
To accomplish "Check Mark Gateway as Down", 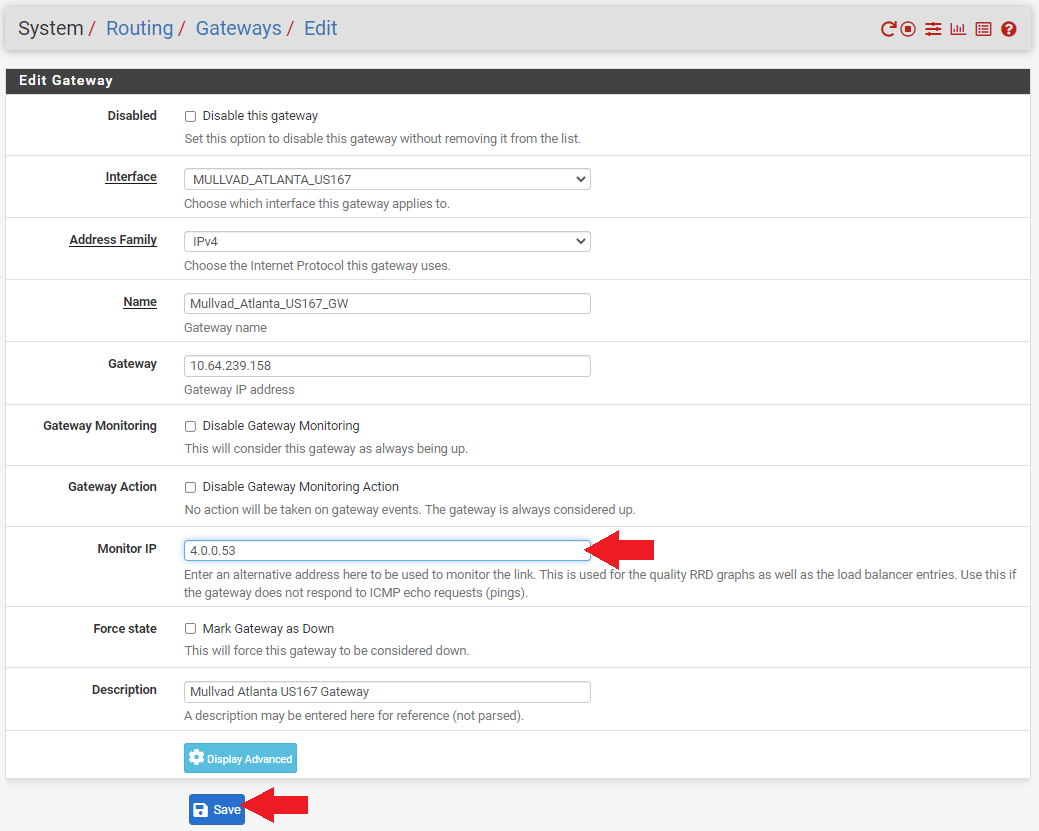I will [x=190, y=628].
